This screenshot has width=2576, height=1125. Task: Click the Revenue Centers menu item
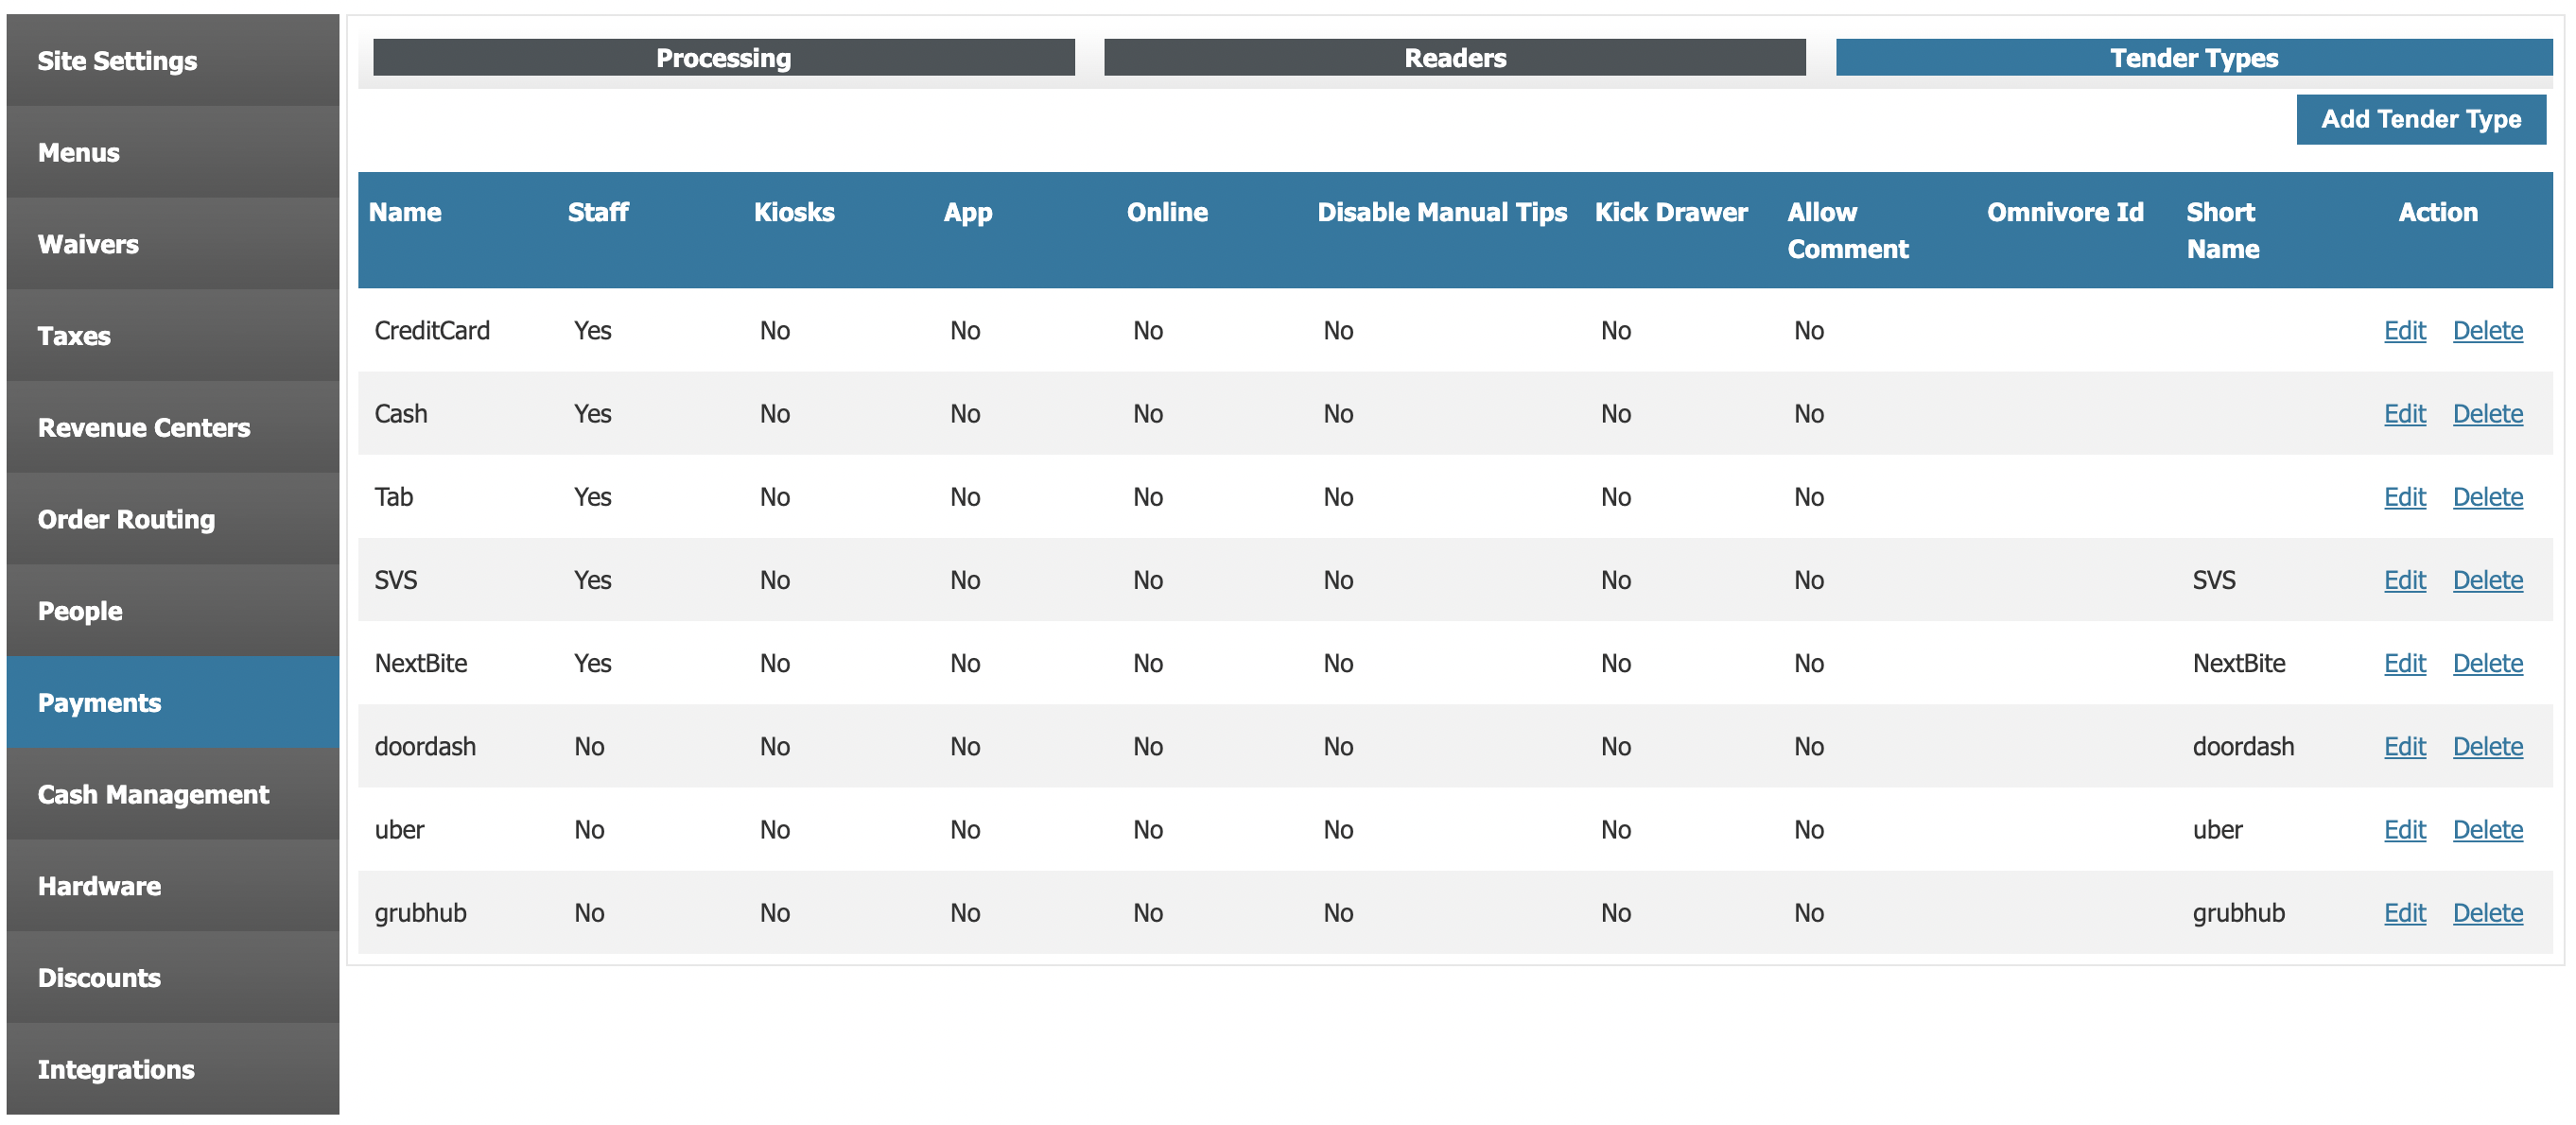coord(171,427)
